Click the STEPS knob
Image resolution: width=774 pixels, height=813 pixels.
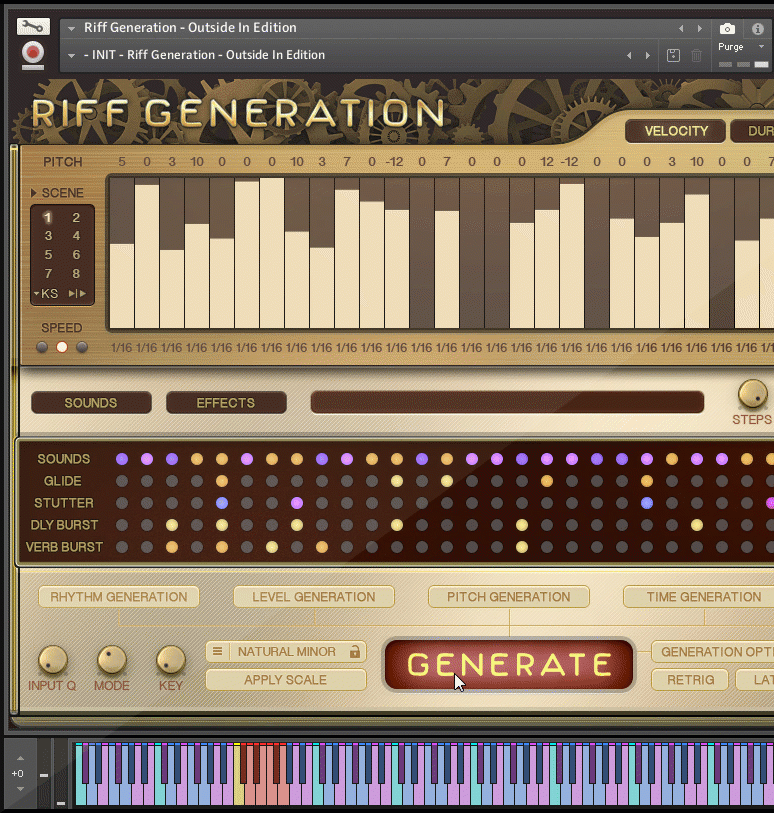752,394
